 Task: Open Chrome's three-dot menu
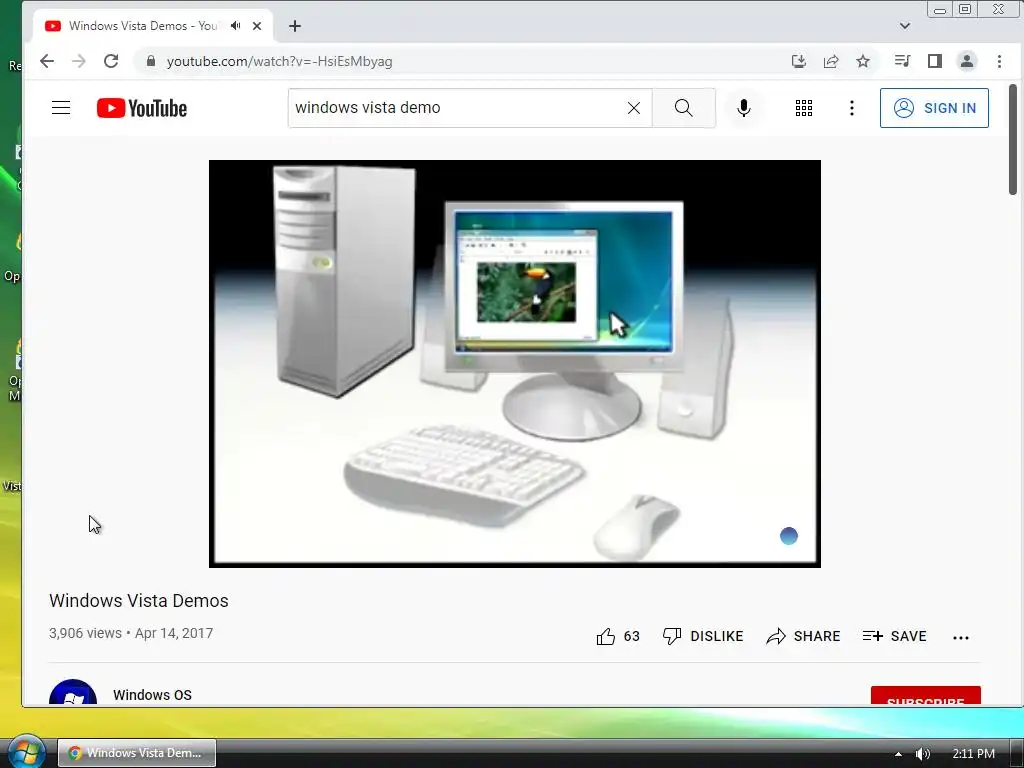pyautogui.click(x=999, y=61)
